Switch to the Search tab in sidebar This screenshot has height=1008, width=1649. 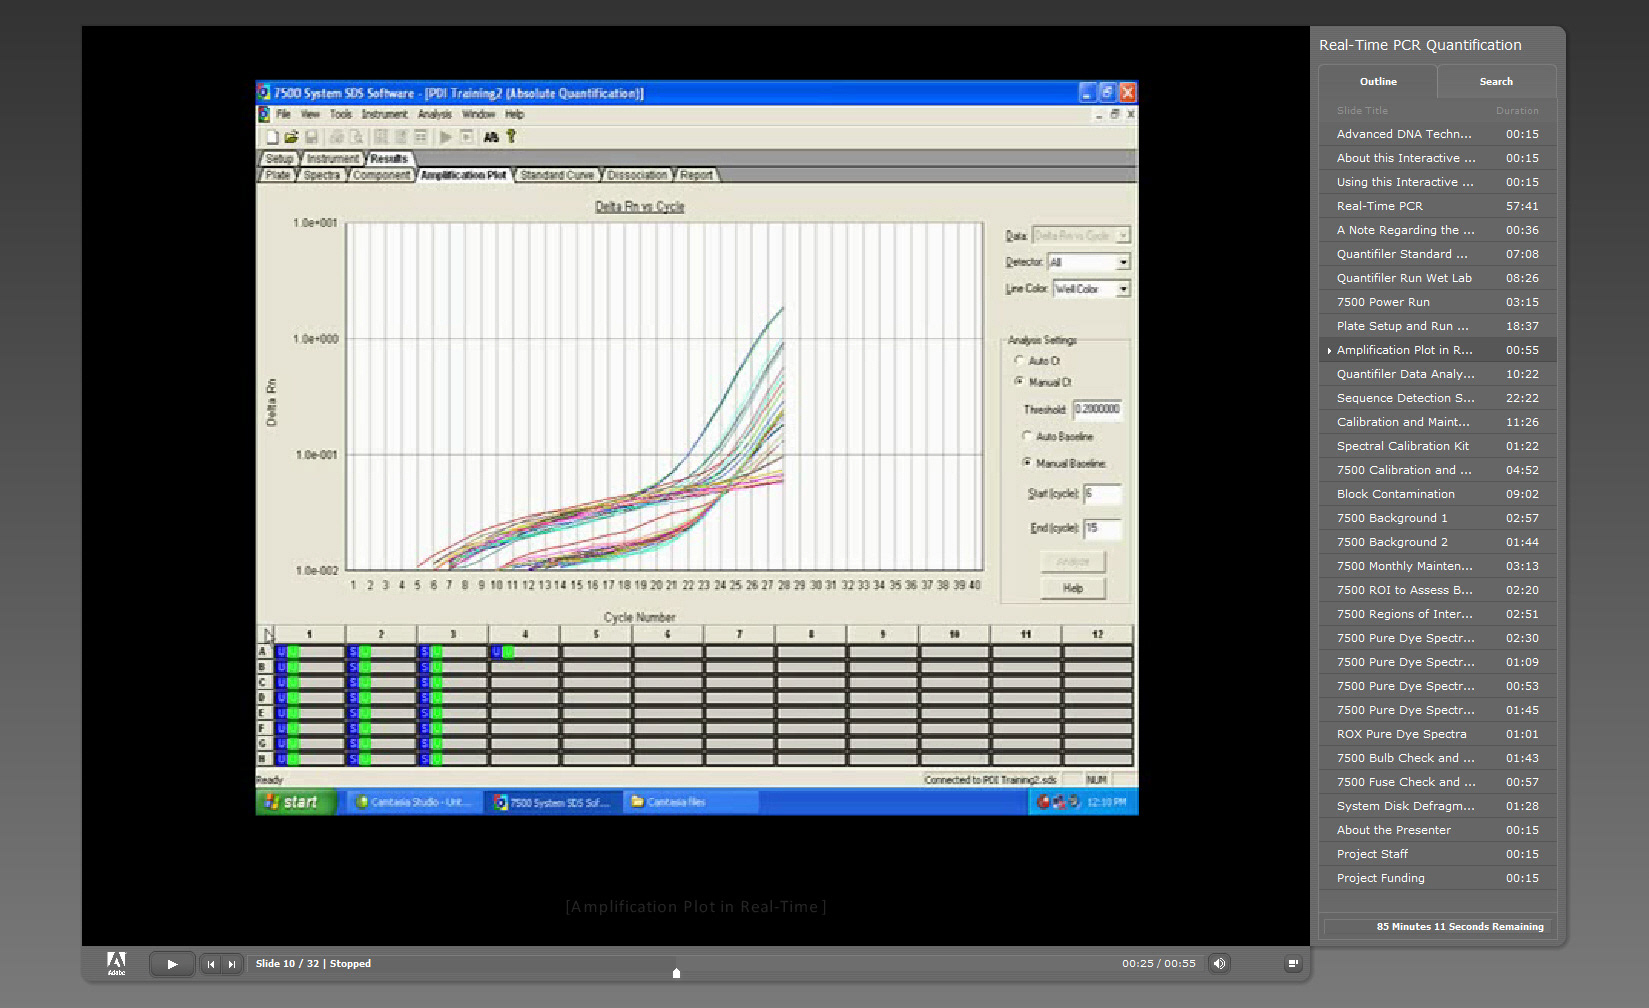point(1496,82)
